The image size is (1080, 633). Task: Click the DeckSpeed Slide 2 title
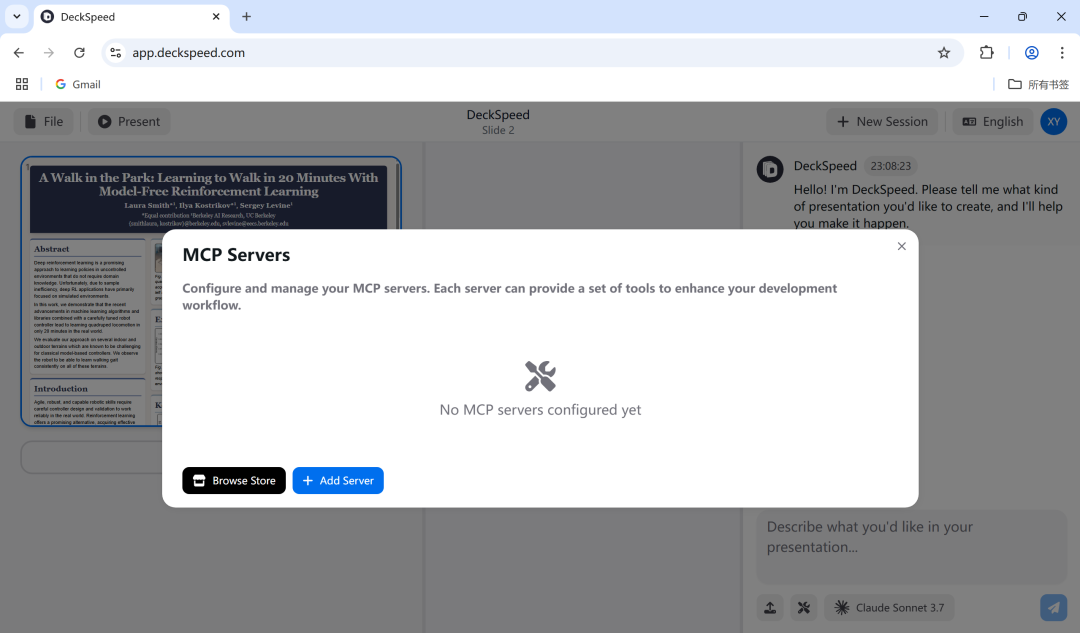(x=498, y=122)
